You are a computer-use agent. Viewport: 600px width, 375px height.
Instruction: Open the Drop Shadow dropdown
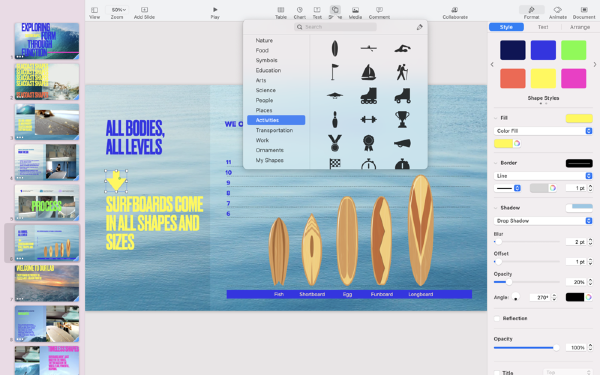tap(543, 221)
